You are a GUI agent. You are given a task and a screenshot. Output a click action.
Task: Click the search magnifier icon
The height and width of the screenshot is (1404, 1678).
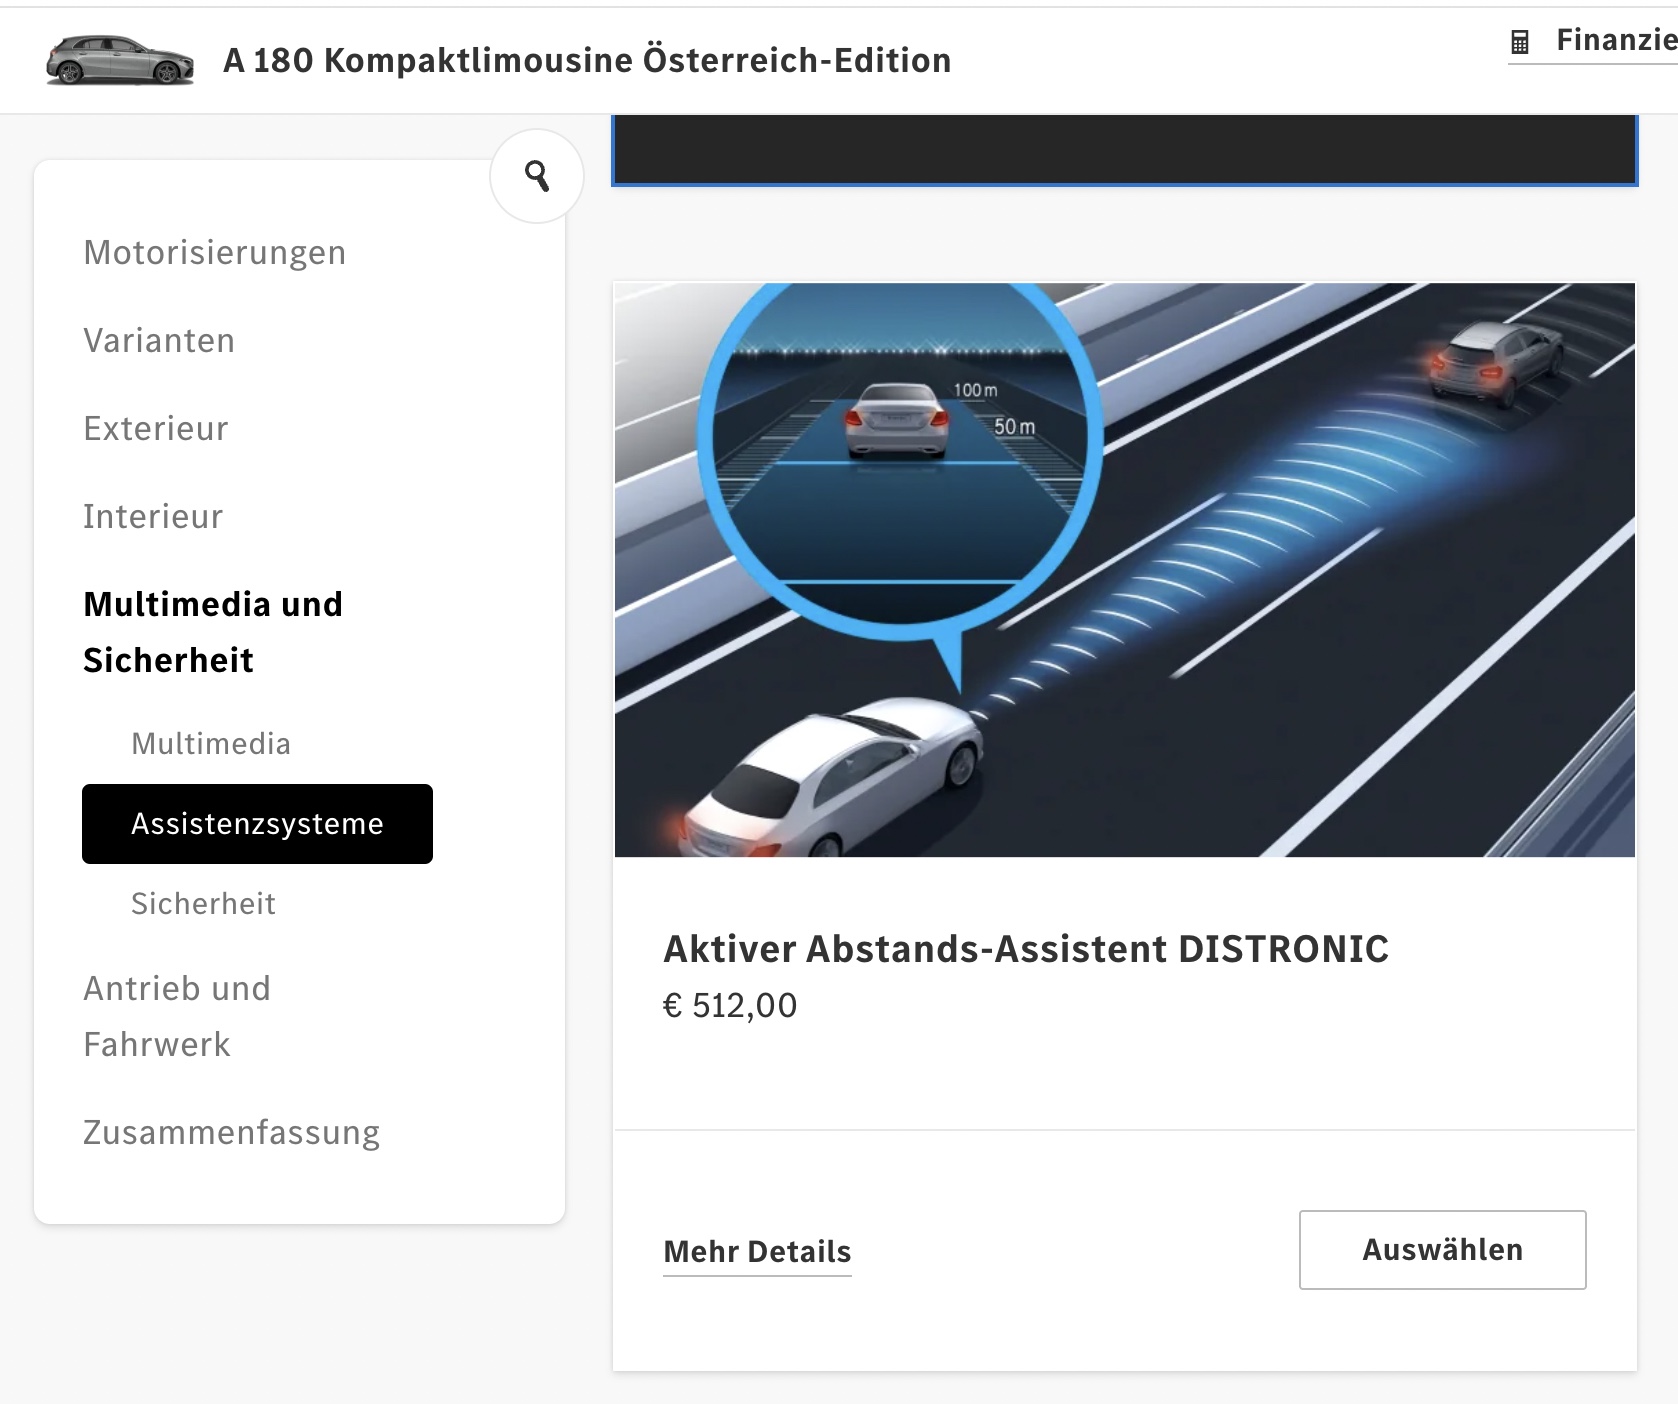[537, 176]
